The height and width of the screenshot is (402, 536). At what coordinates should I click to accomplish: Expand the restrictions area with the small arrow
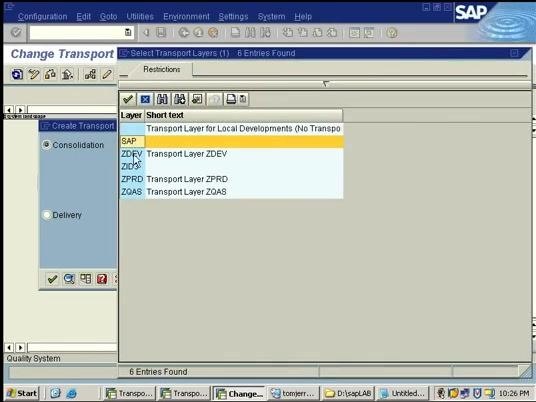point(325,83)
